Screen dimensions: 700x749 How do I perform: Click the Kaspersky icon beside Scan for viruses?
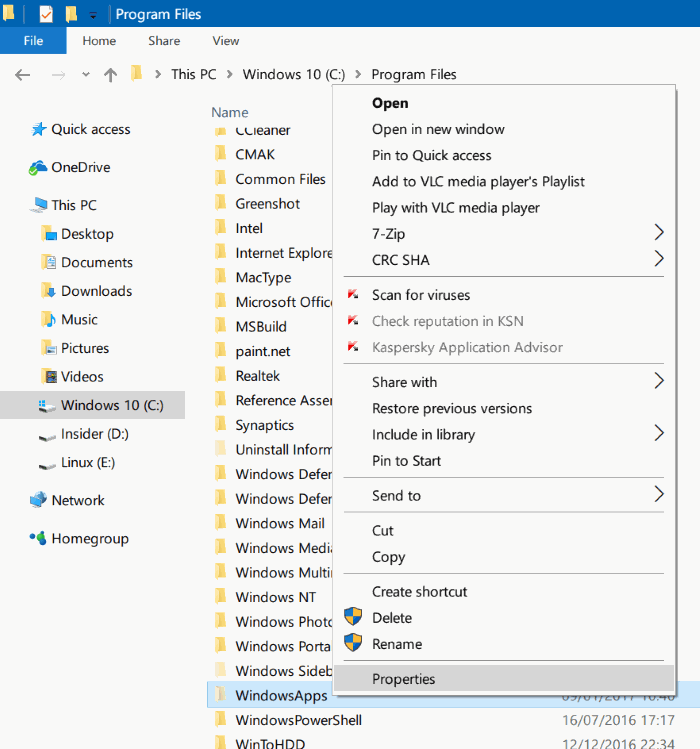[353, 294]
